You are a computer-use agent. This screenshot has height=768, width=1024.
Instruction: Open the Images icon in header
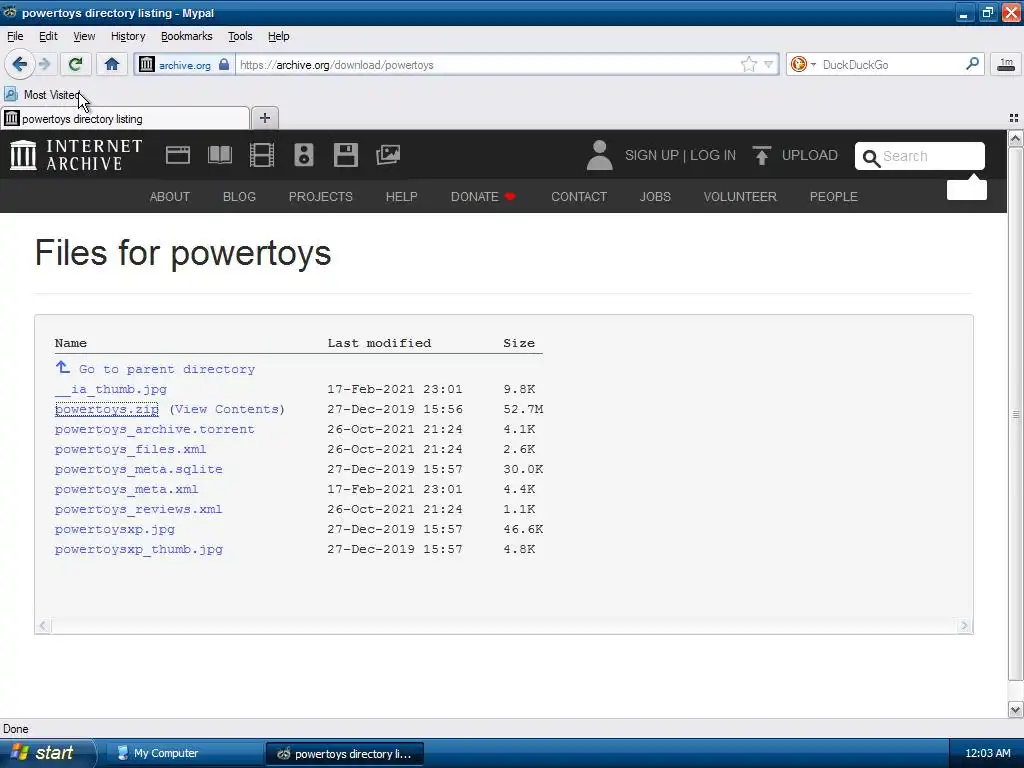[x=388, y=155]
